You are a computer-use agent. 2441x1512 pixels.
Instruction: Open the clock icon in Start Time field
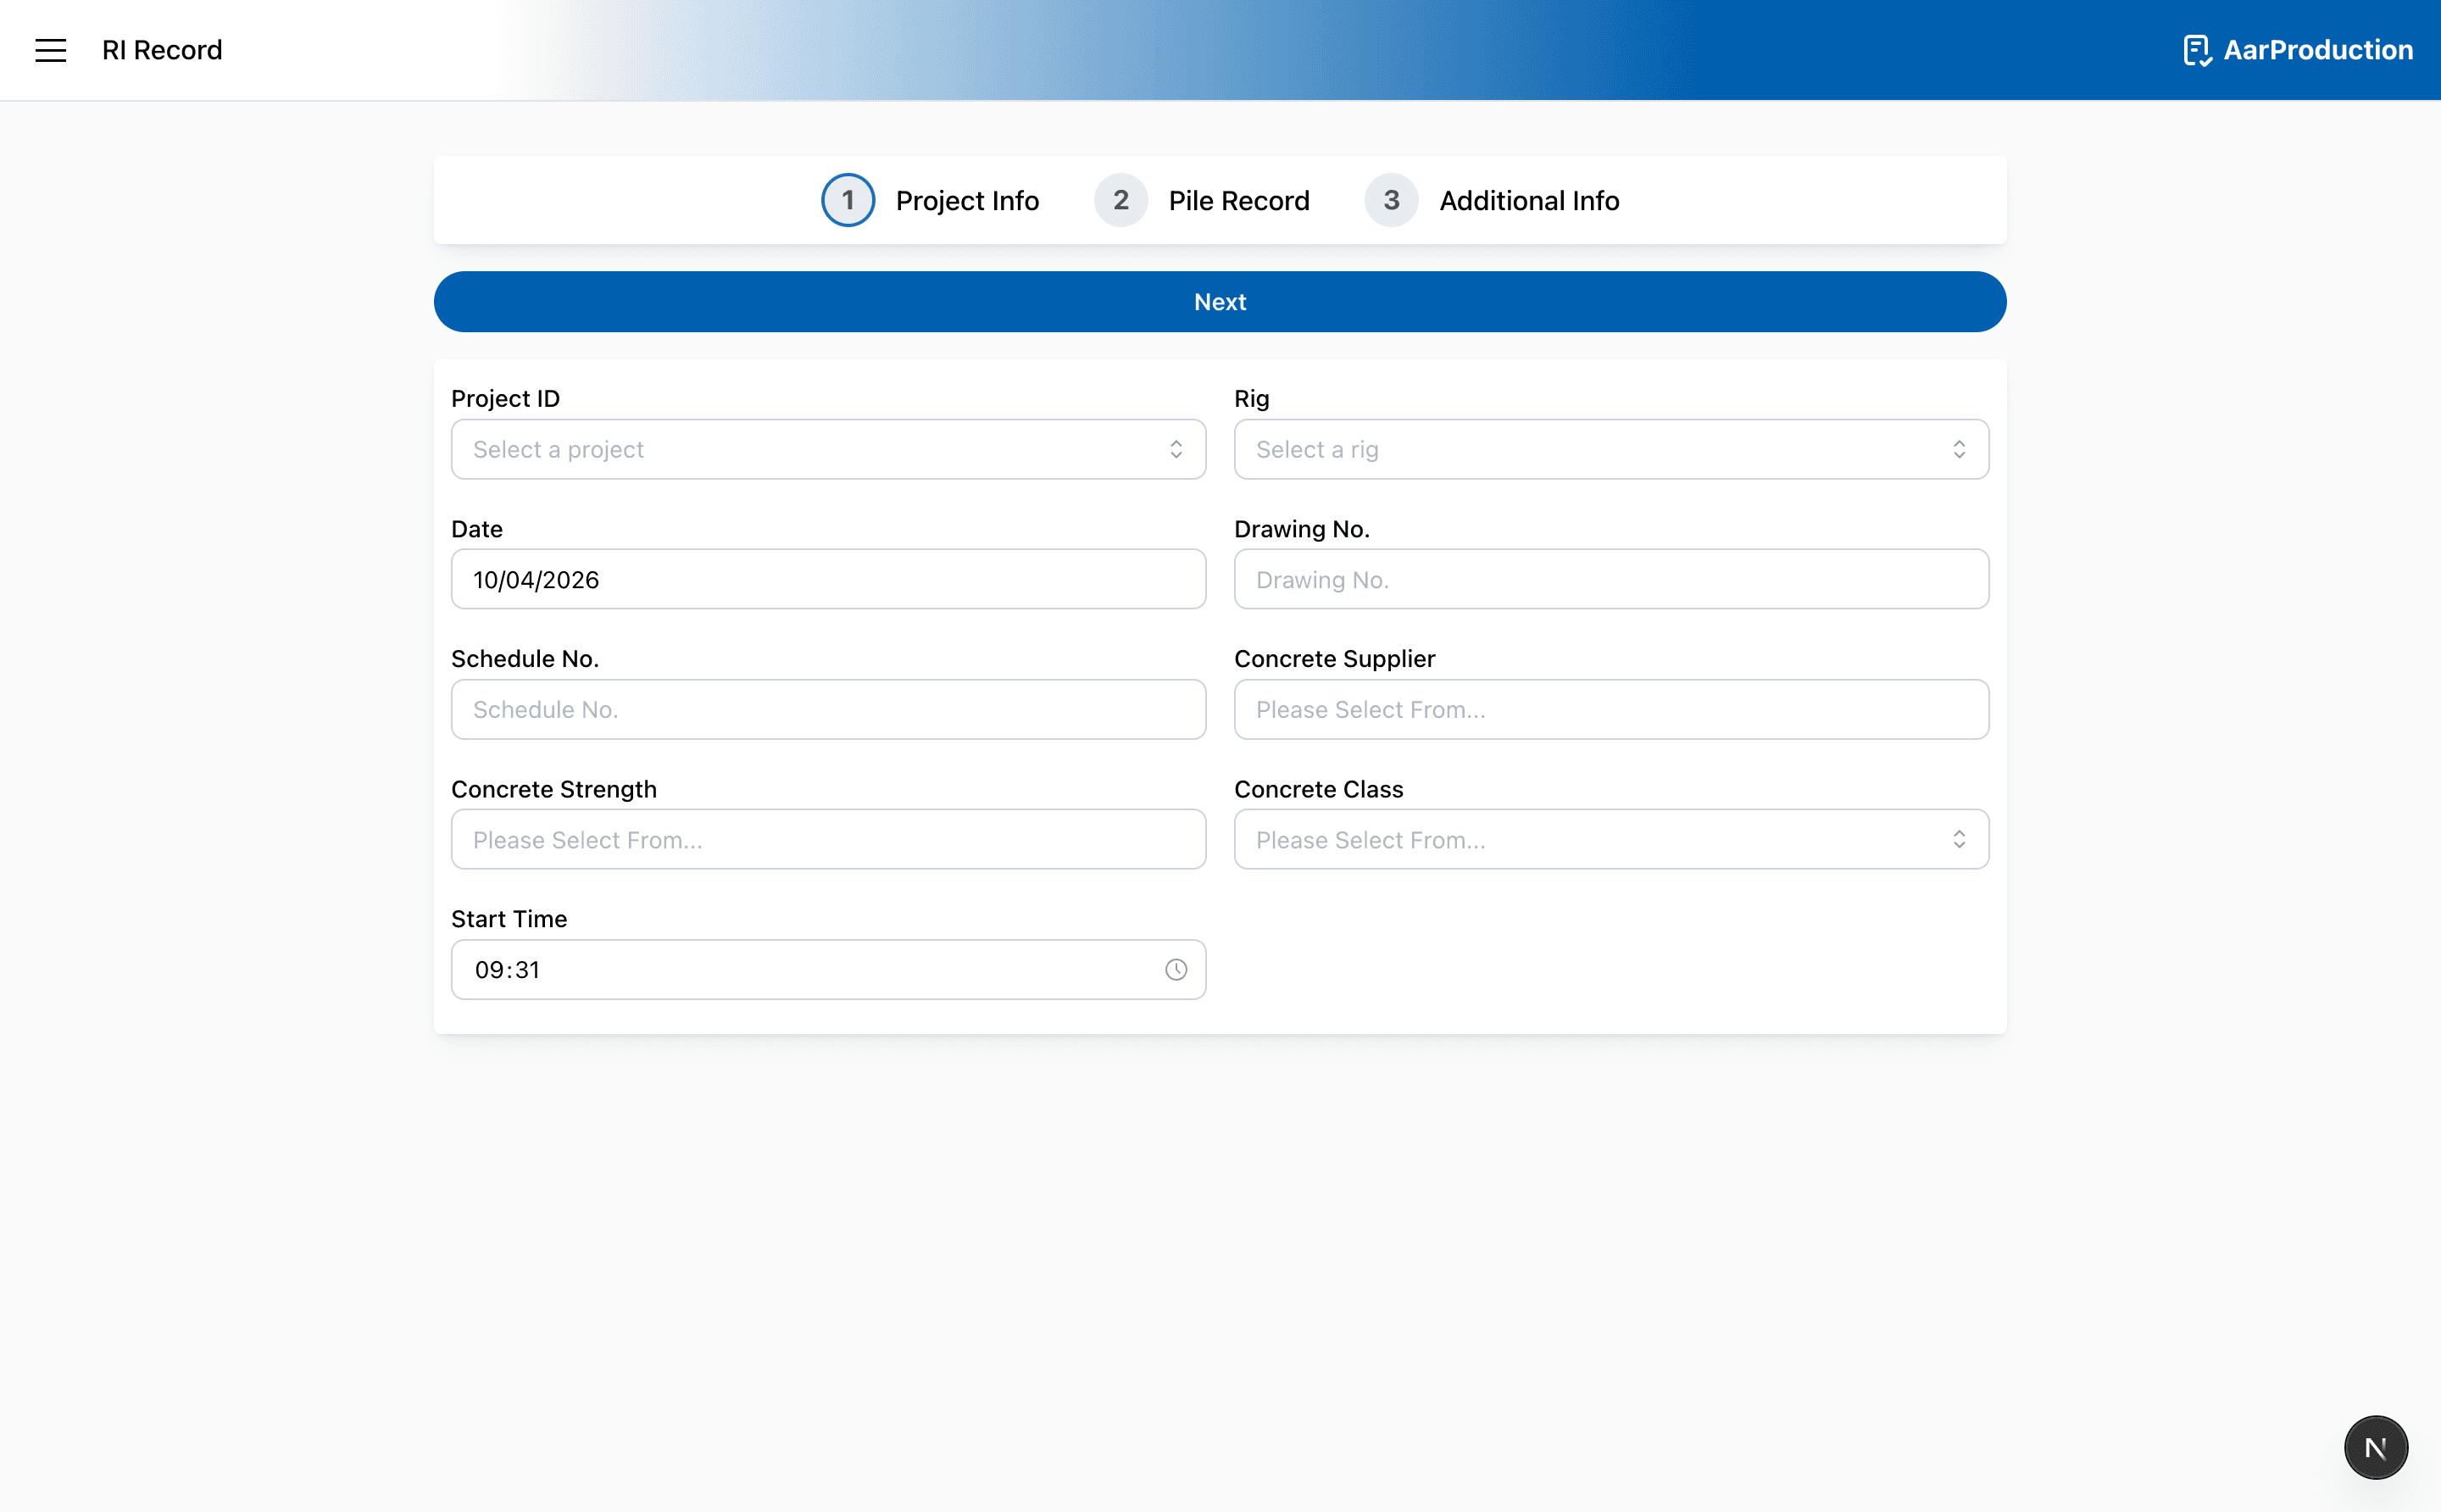(1174, 968)
